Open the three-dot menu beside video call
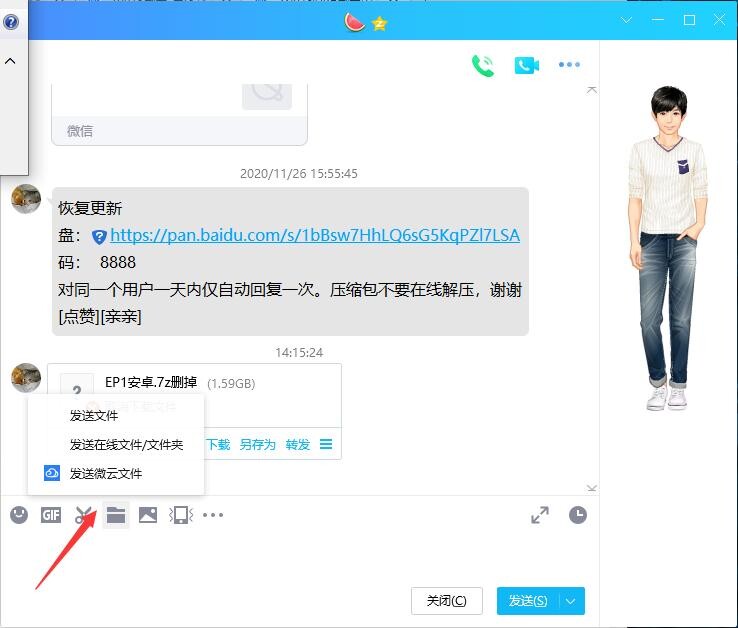The height and width of the screenshot is (628, 738). (x=569, y=66)
